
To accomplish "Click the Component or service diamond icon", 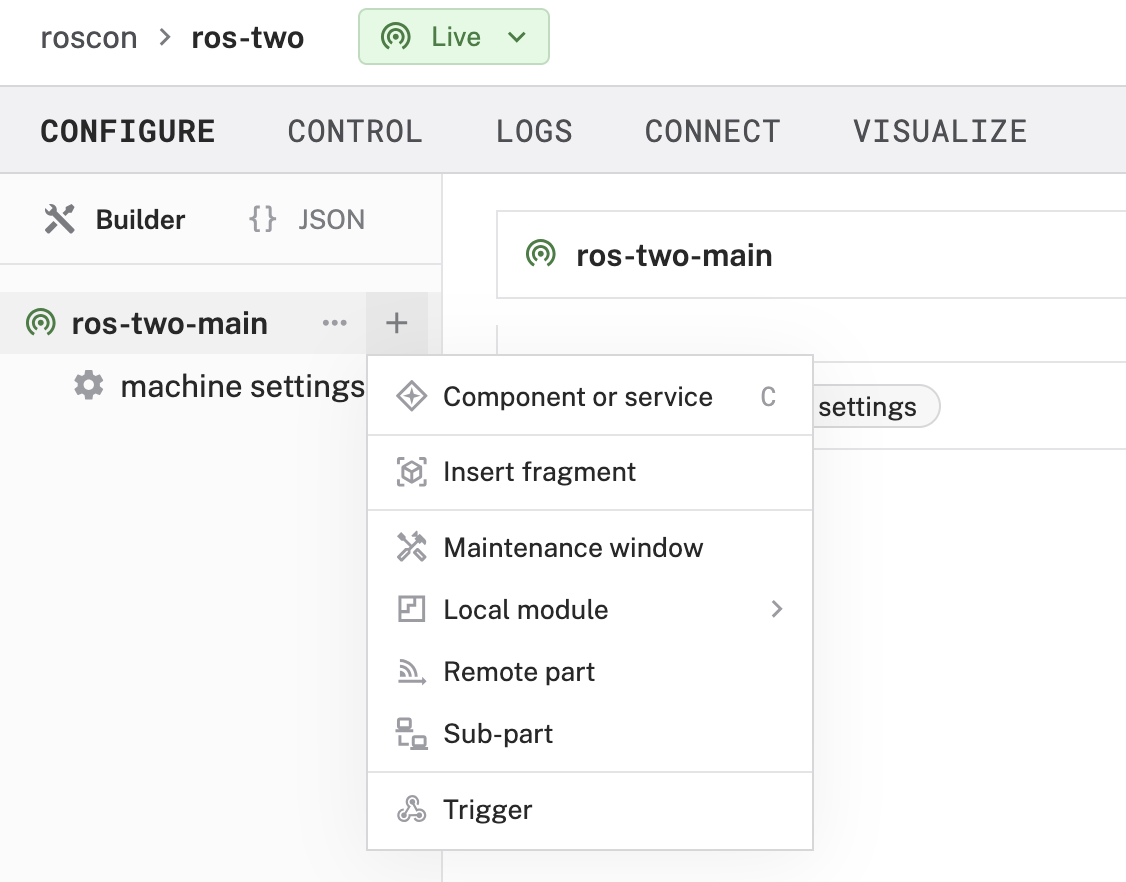I will [411, 396].
